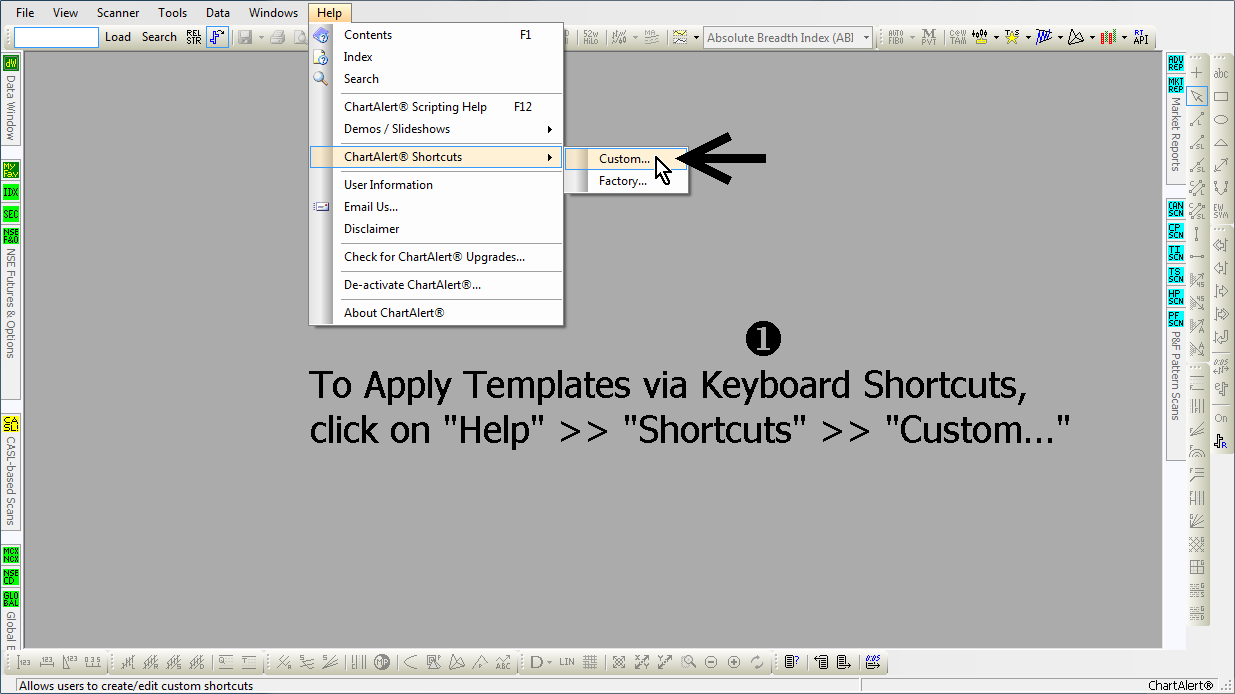Click the zoom-in plus icon in bottom toolbar
Image resolution: width=1235 pixels, height=694 pixels.
tap(734, 662)
